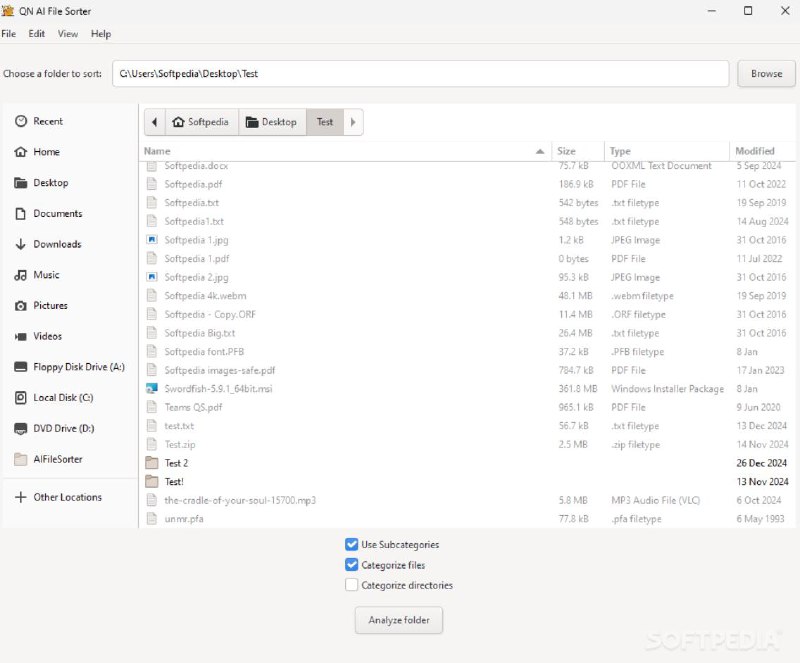Select the Softpedia 2.jpg image icon
This screenshot has width=800, height=663.
coord(152,277)
